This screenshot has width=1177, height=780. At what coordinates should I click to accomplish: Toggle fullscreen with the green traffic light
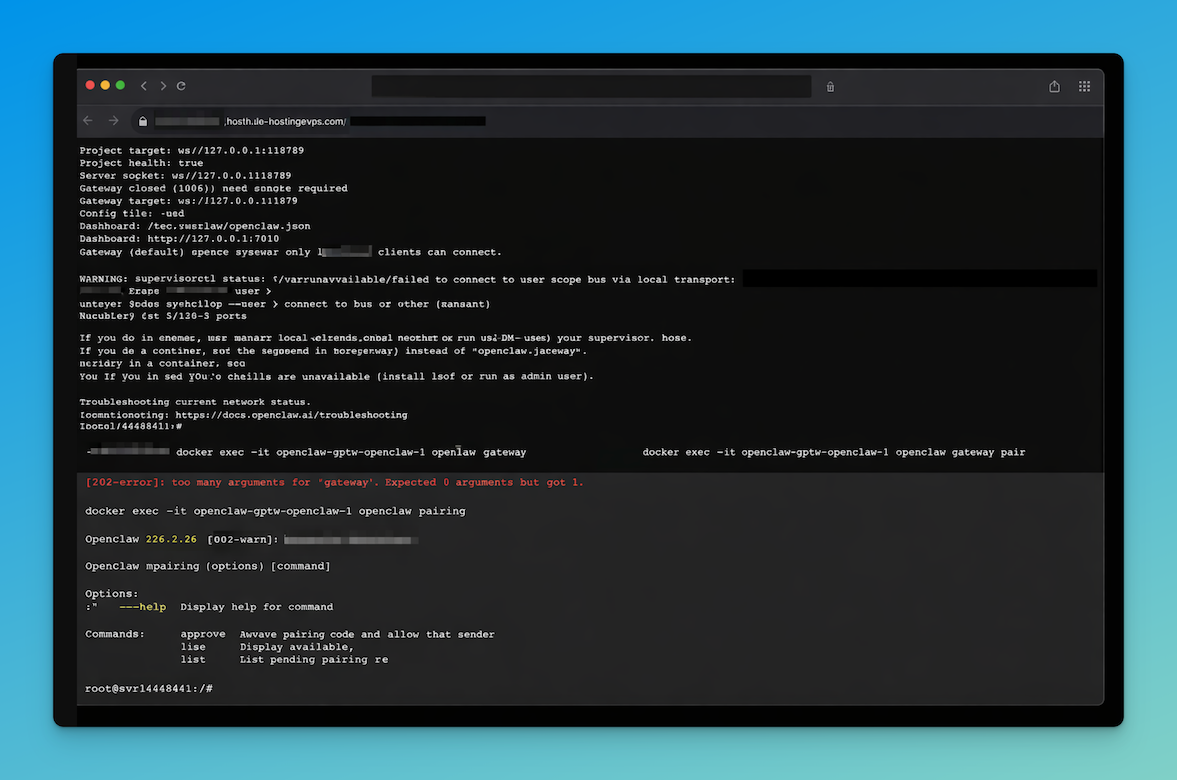pyautogui.click(x=119, y=86)
